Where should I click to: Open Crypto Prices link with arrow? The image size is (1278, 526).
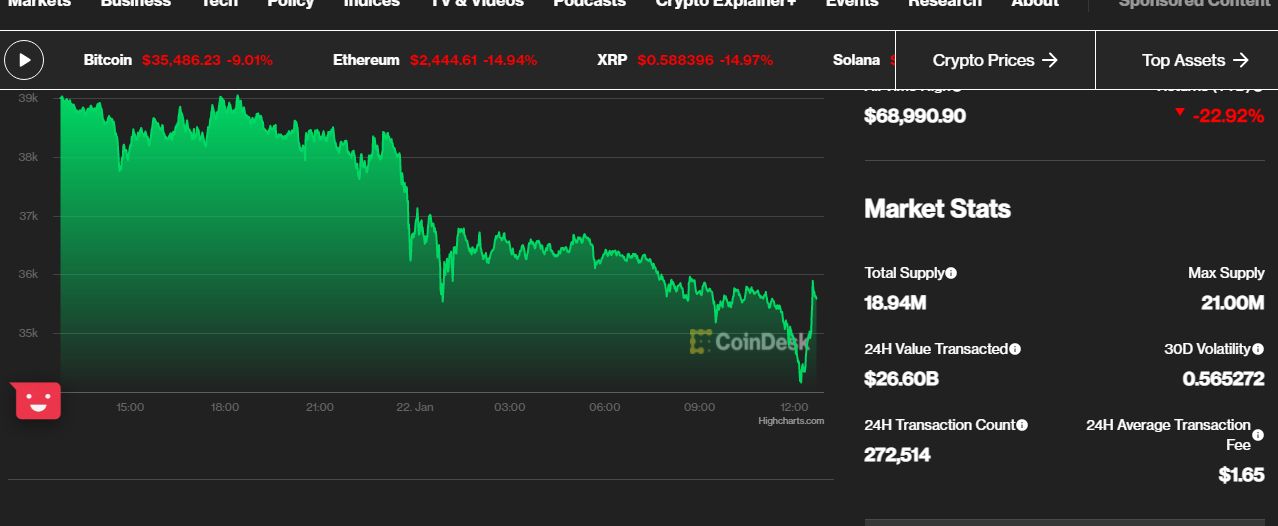(x=995, y=60)
